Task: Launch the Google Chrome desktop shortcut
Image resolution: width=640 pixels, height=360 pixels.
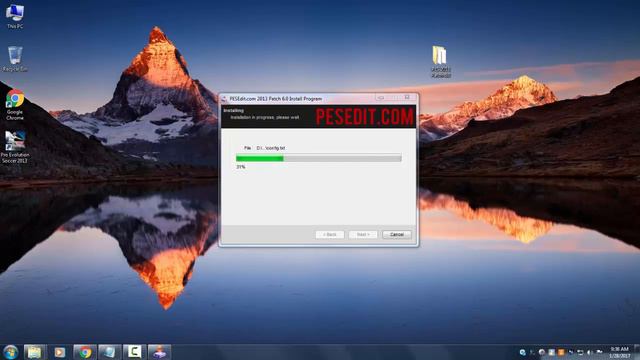Action: point(15,104)
